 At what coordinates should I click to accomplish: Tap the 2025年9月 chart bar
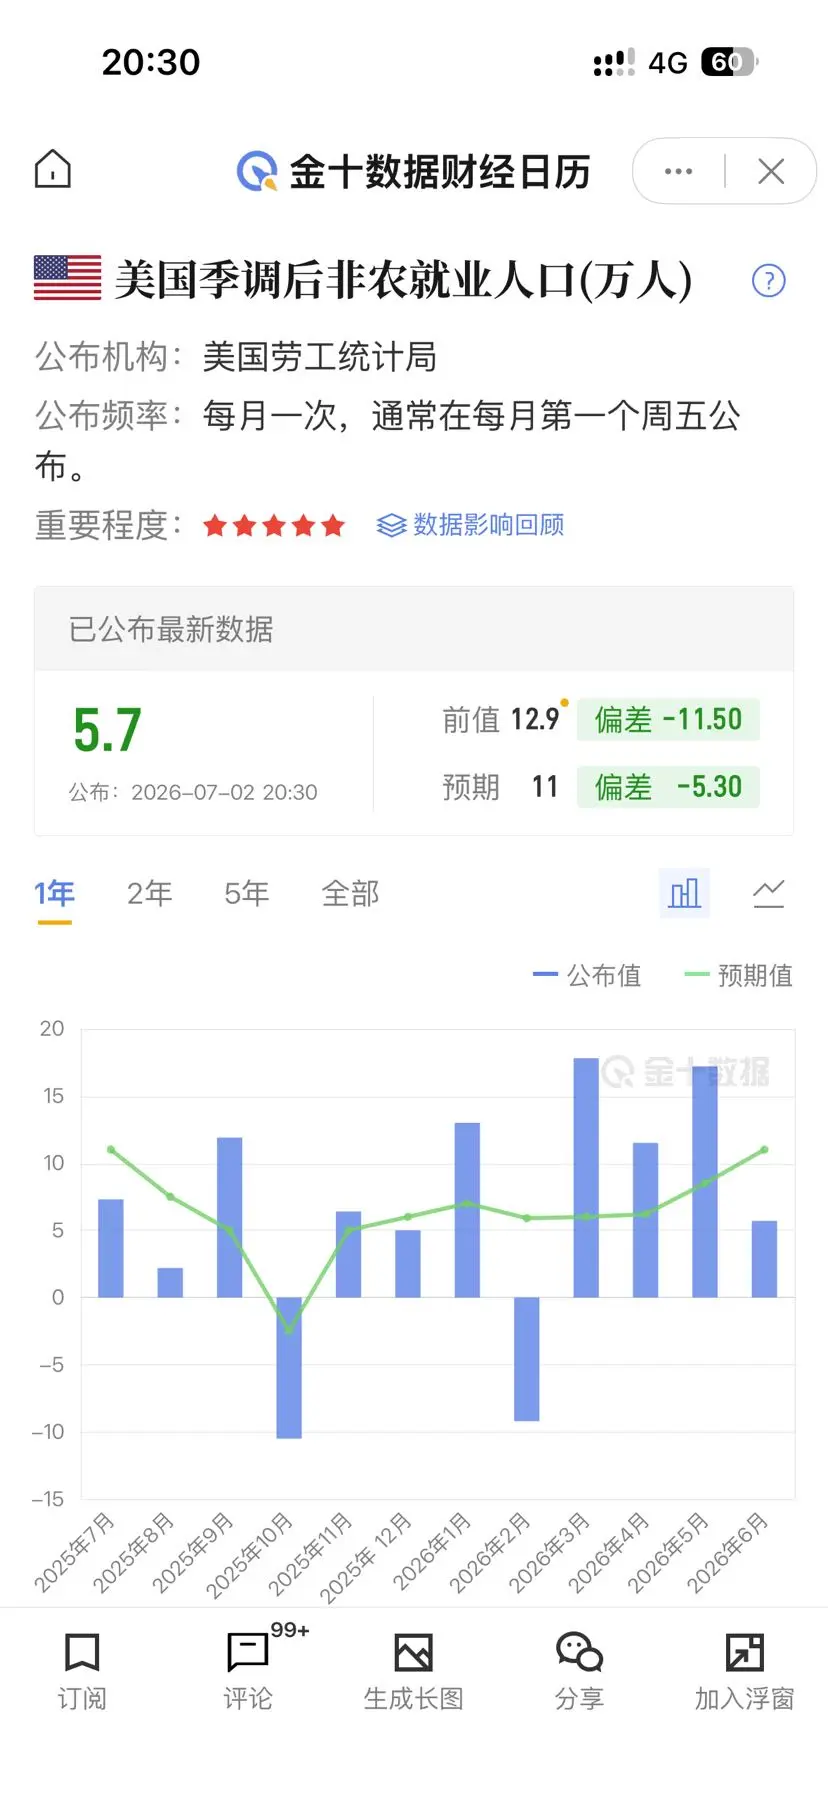click(x=230, y=1217)
